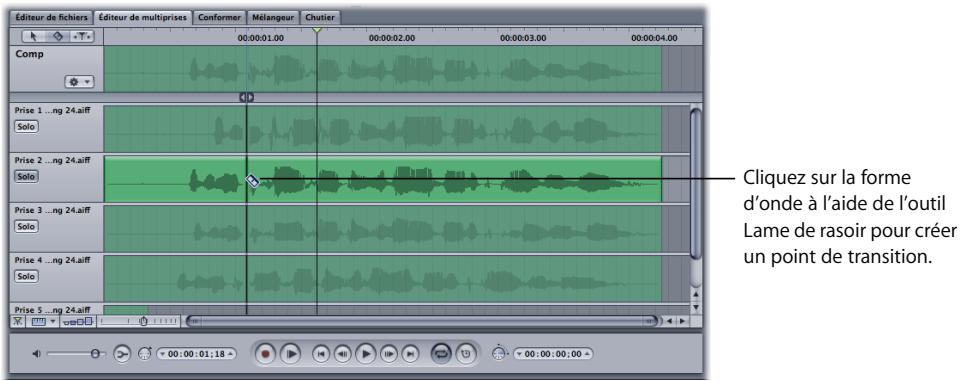Click the Record button

266,354
